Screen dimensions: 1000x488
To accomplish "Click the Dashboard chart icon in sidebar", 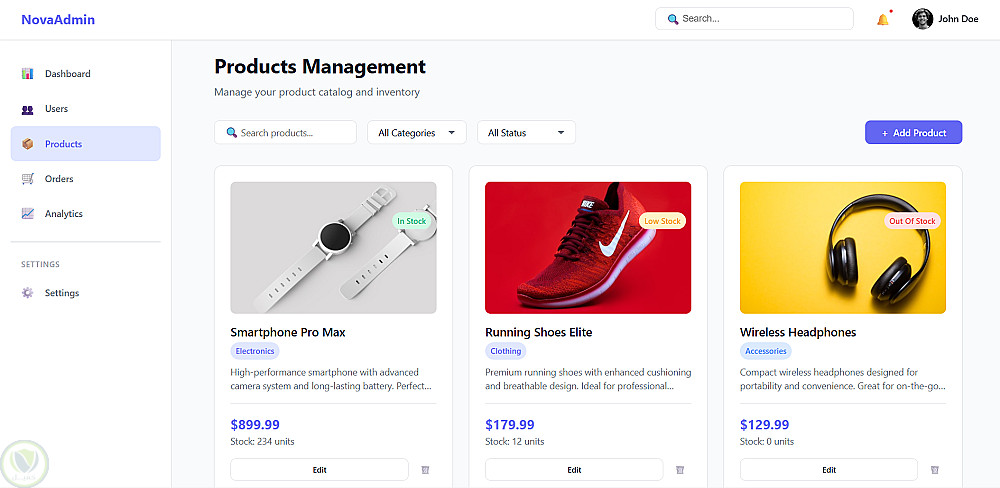I will [x=28, y=74].
